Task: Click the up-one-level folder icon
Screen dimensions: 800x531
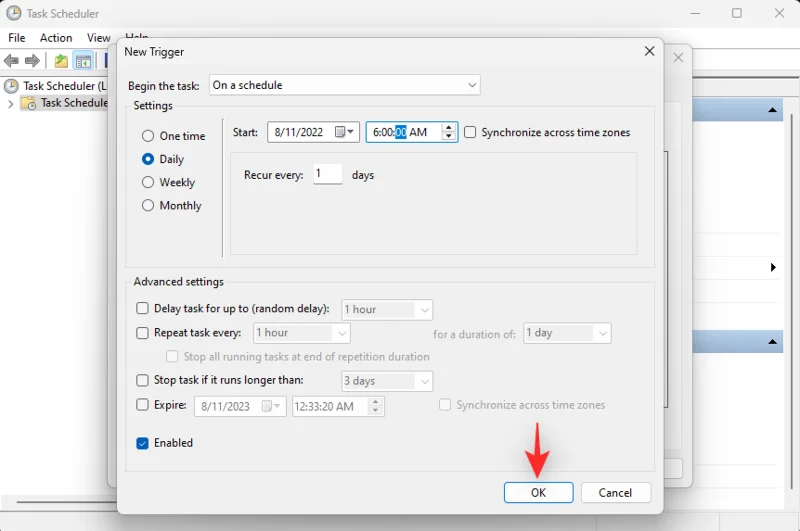Action: point(61,61)
